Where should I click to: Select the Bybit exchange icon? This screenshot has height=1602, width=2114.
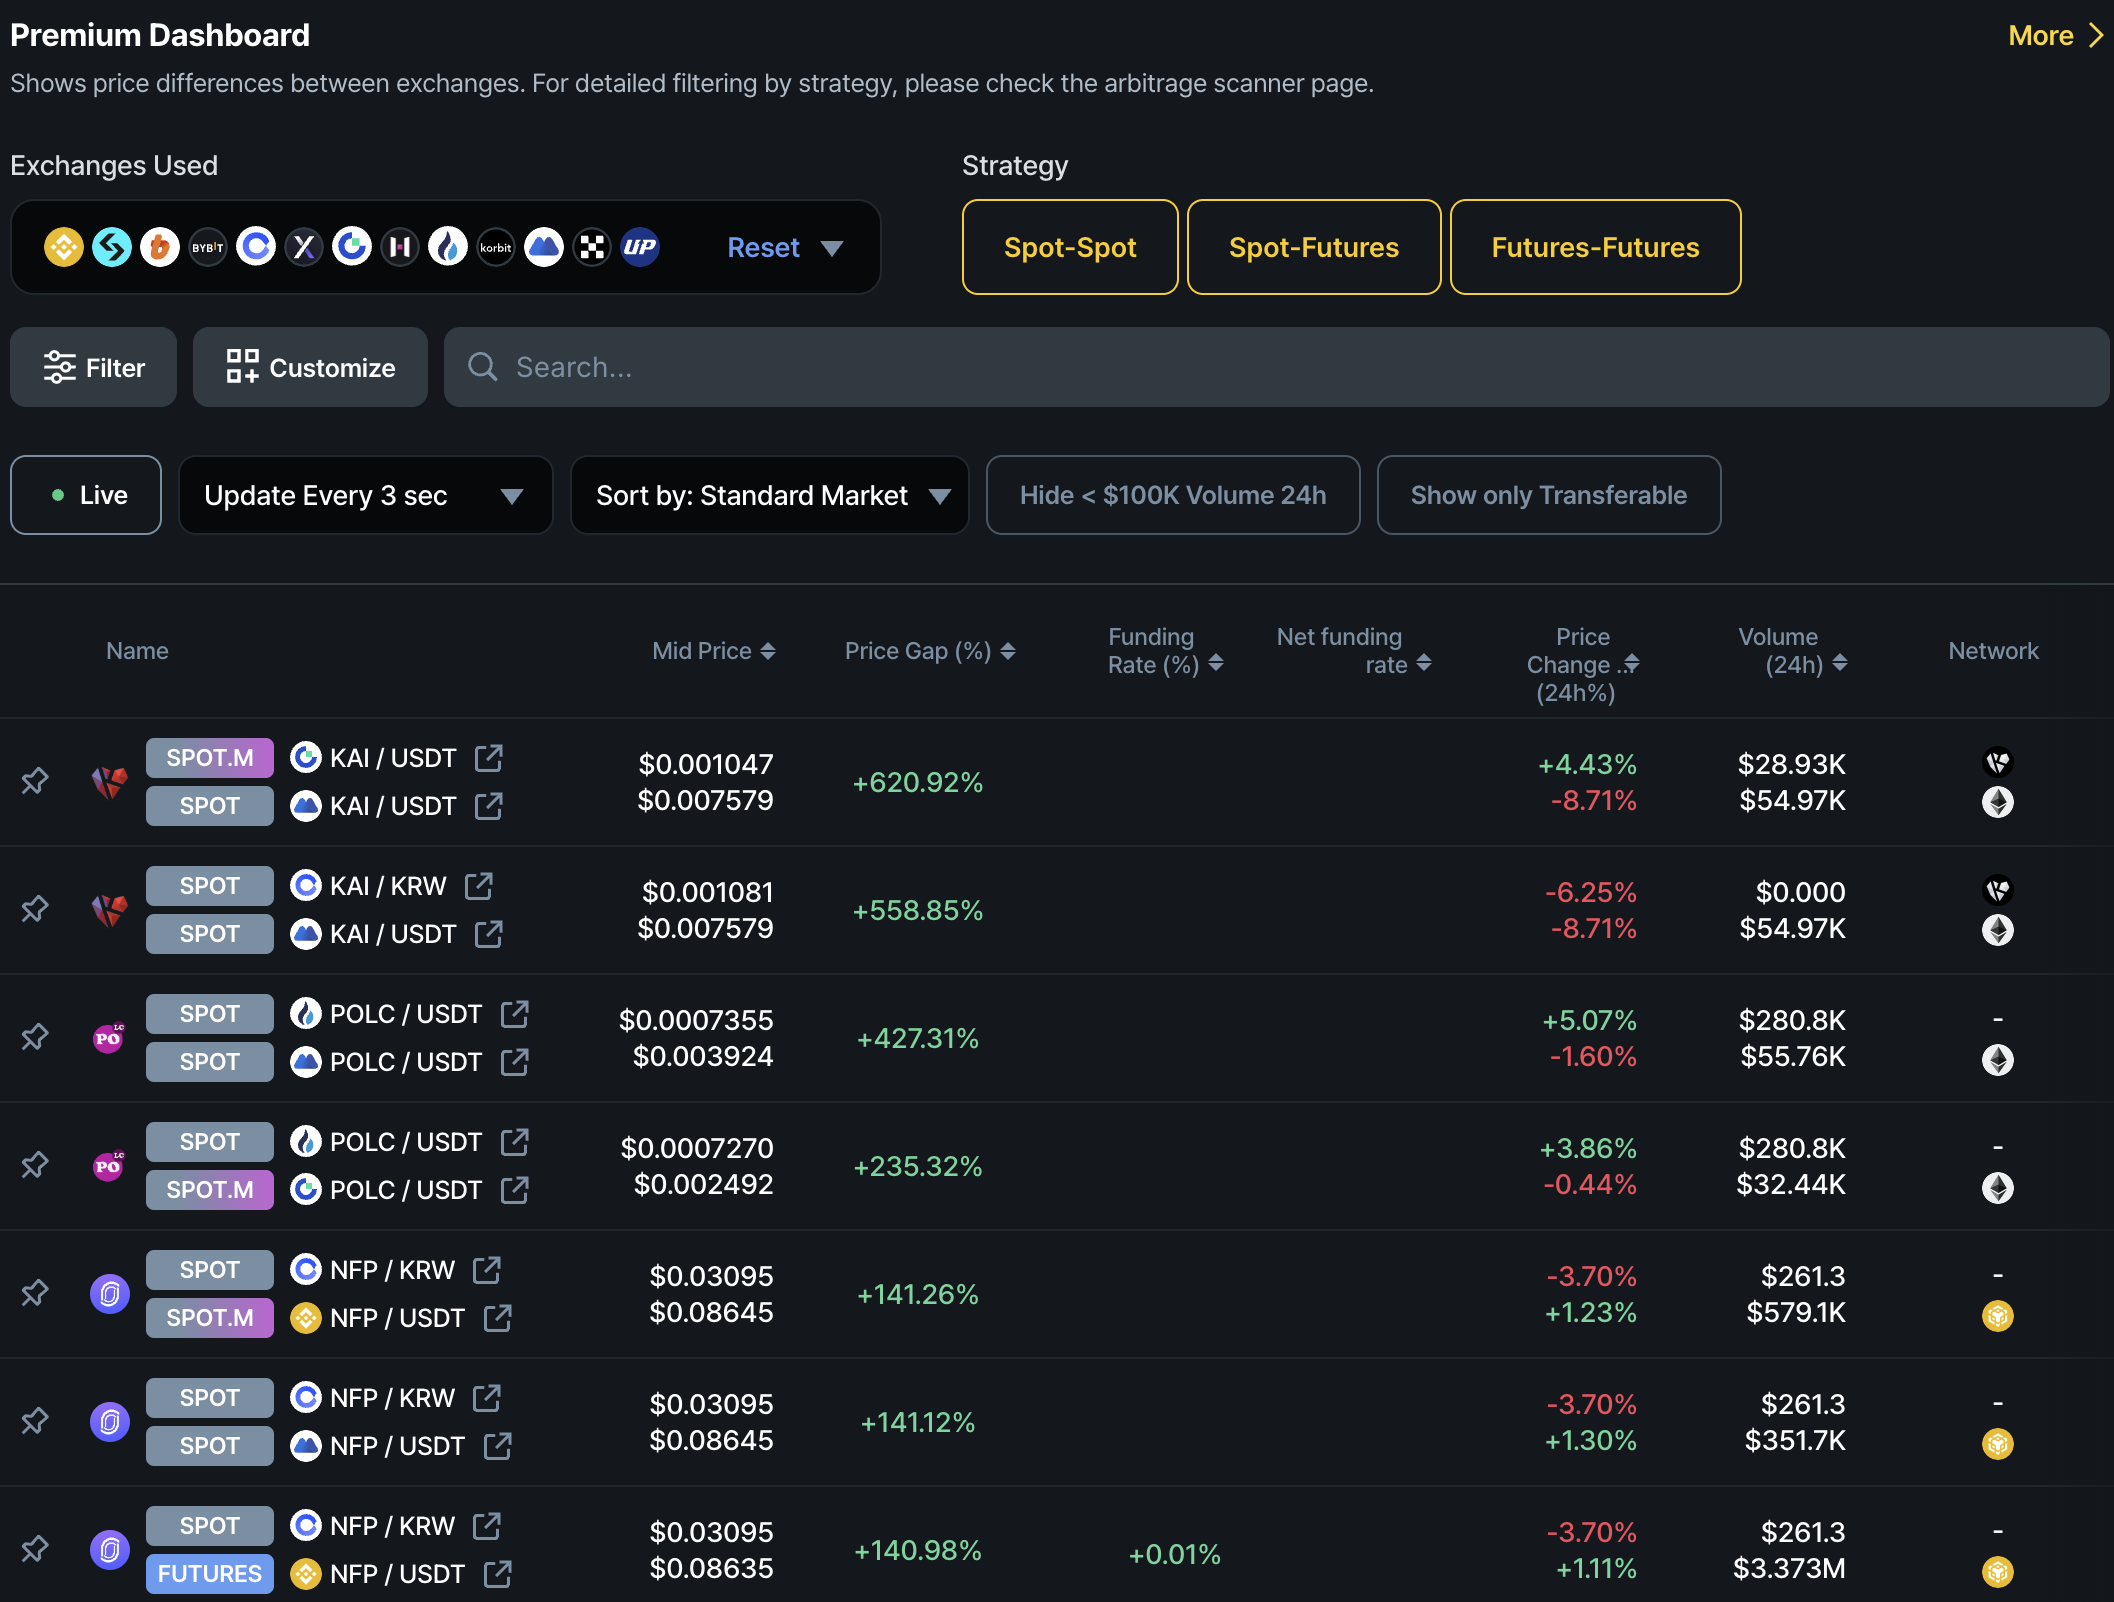(x=208, y=247)
